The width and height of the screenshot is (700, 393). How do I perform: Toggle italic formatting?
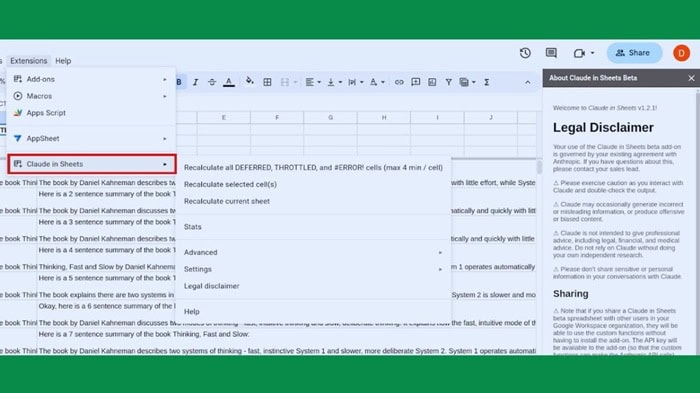(195, 82)
